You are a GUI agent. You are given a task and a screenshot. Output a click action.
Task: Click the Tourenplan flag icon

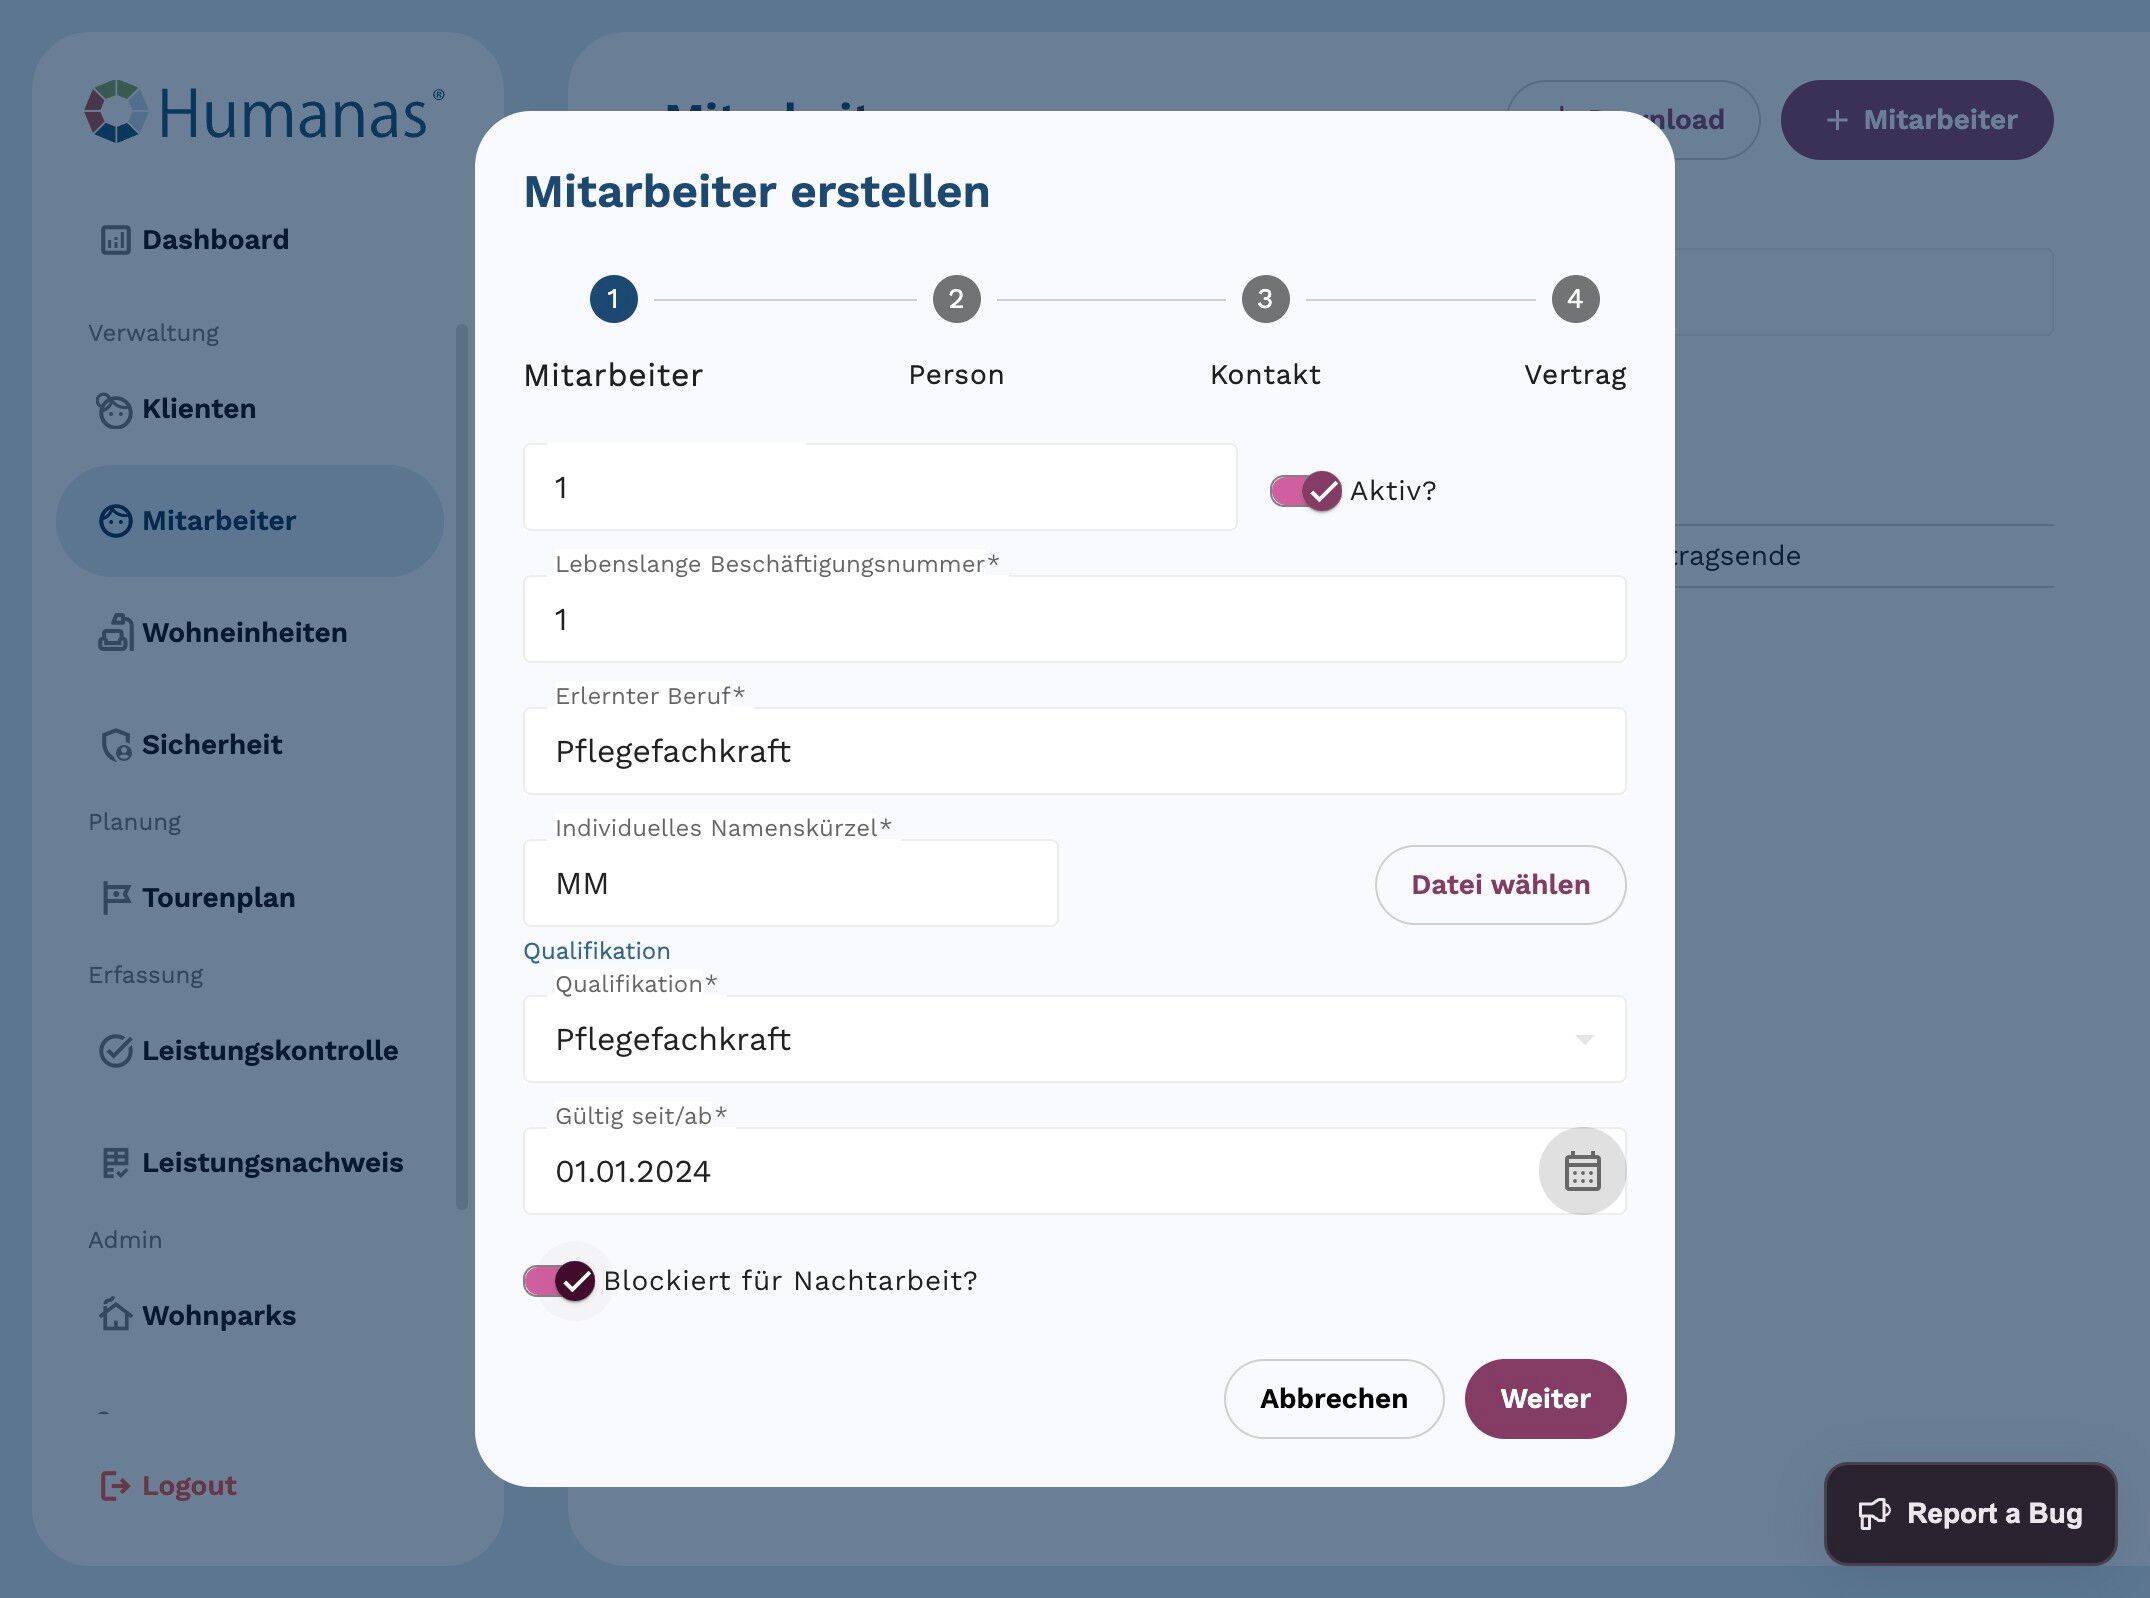(x=116, y=898)
